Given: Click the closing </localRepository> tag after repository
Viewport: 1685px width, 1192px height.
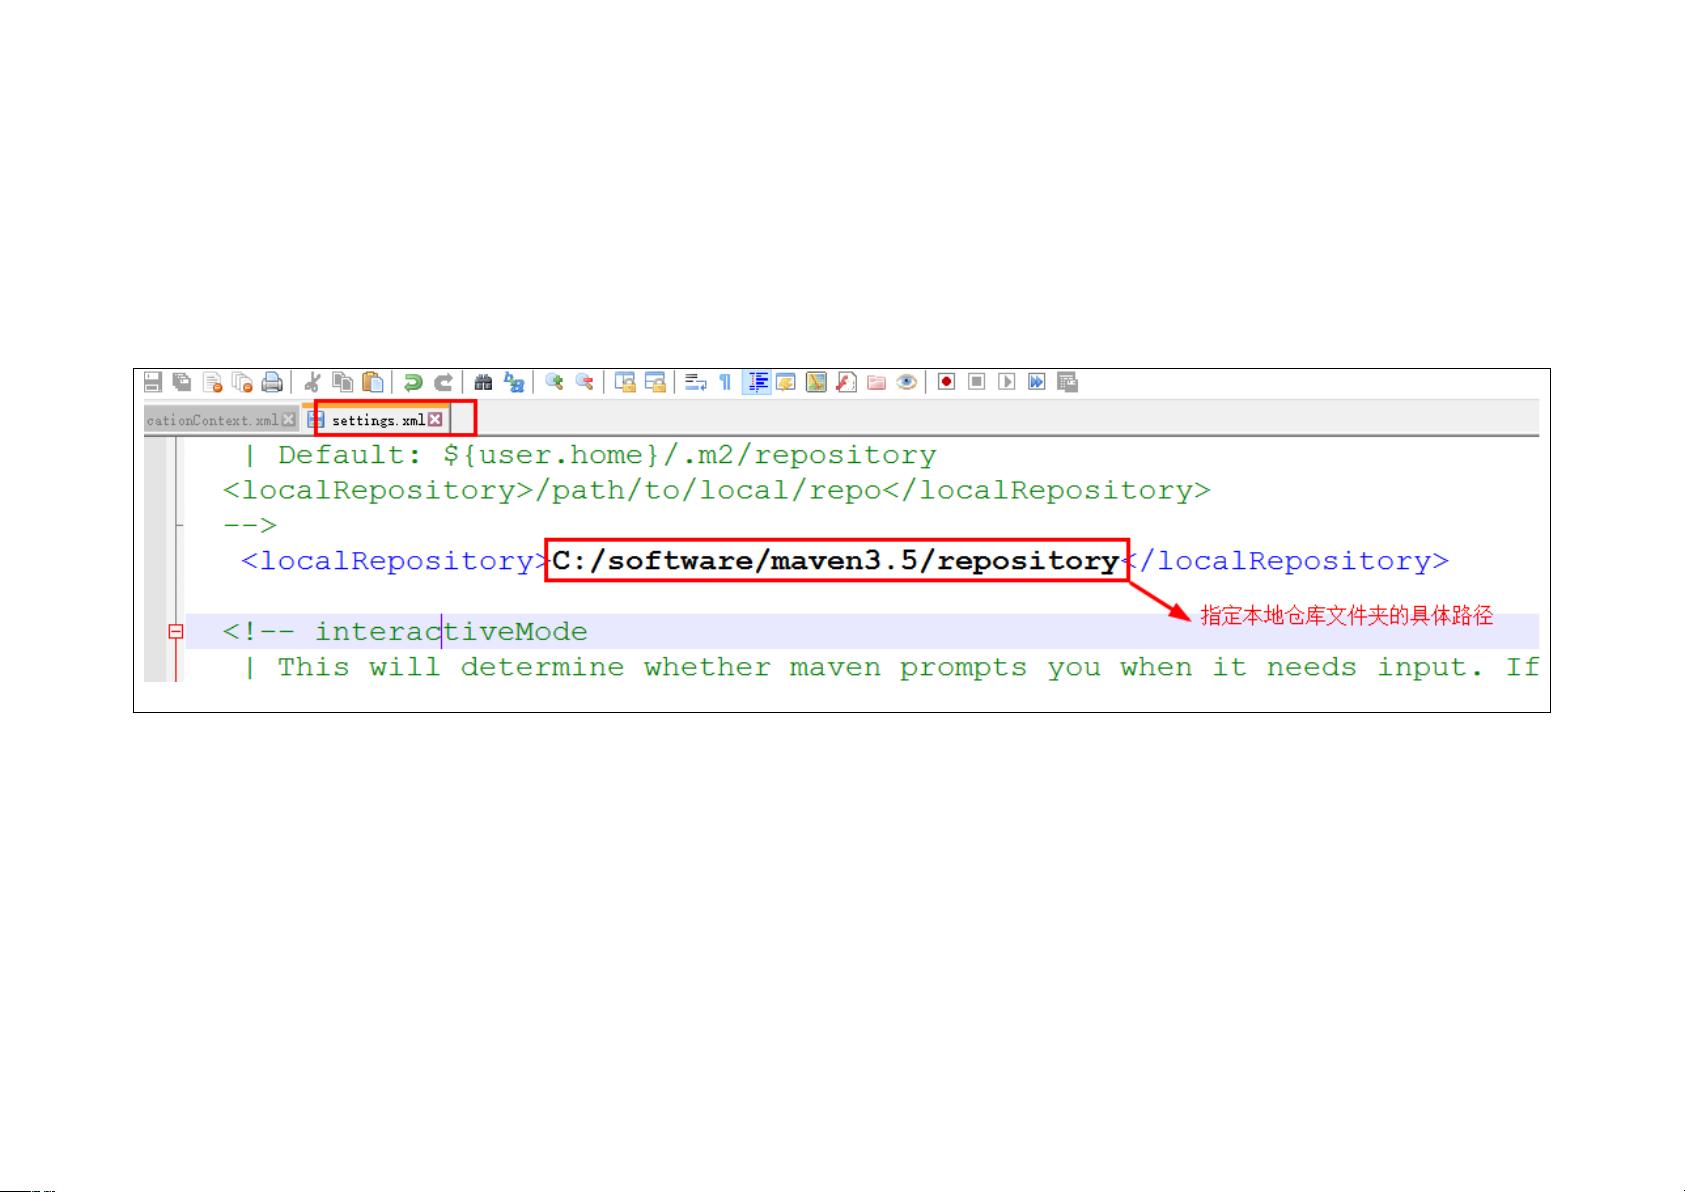Looking at the screenshot, I should (x=1285, y=561).
